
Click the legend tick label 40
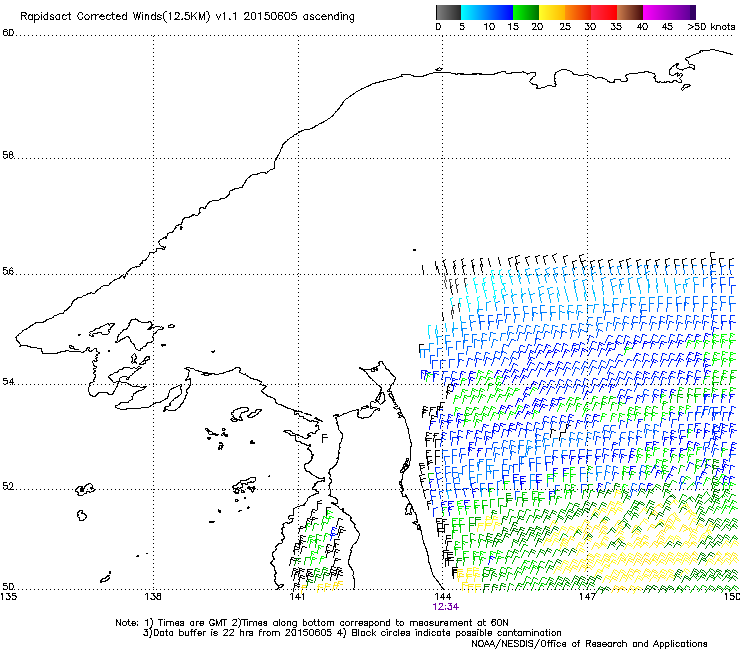pyautogui.click(x=642, y=27)
